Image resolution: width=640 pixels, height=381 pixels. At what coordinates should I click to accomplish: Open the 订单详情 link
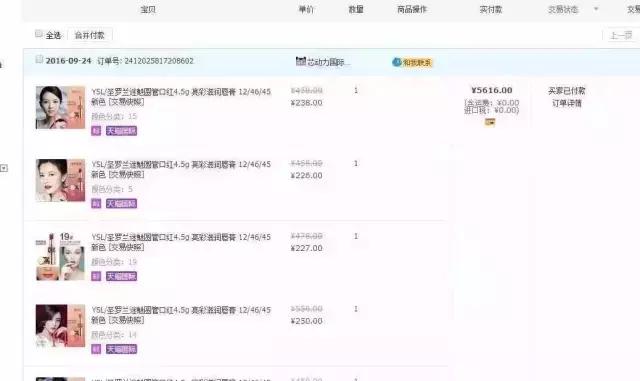point(567,103)
